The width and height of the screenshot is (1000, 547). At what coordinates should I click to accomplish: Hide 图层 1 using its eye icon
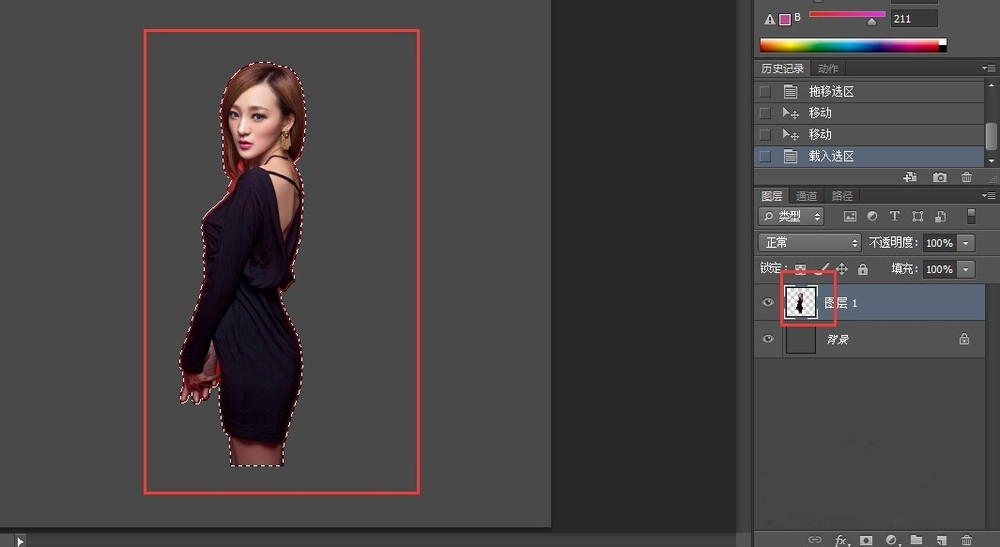point(768,302)
